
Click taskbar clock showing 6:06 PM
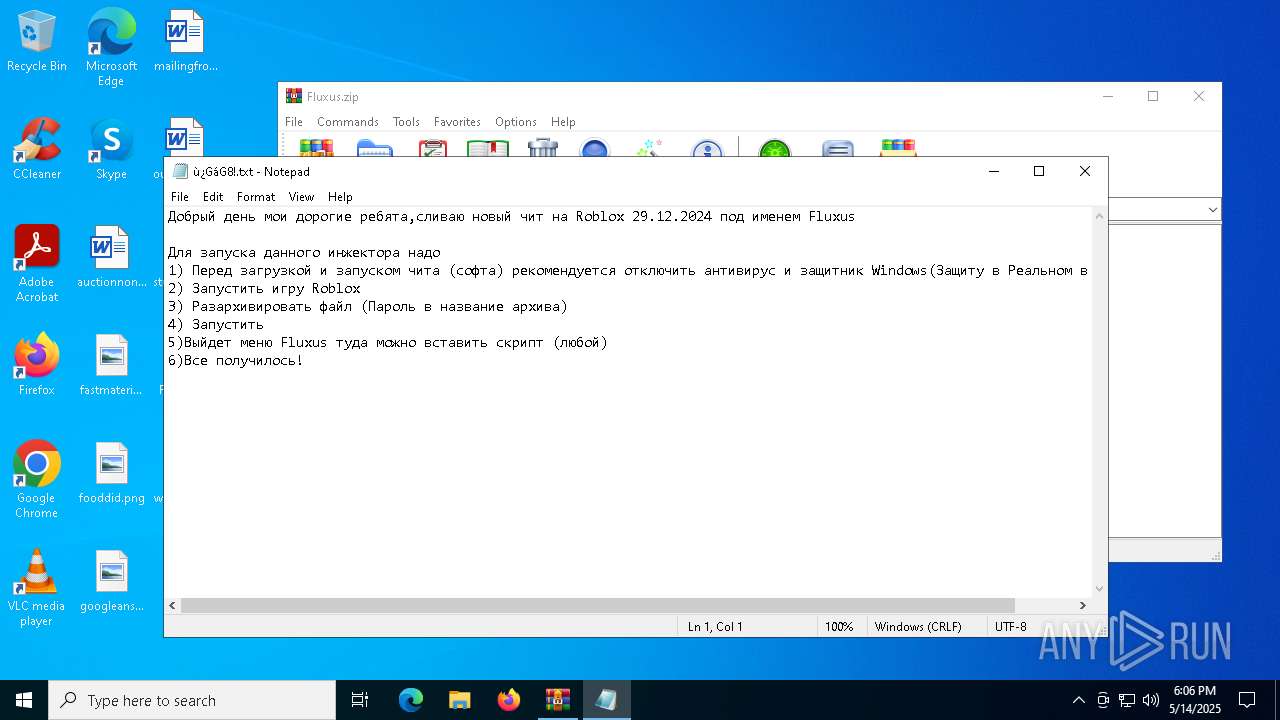[1195, 700]
